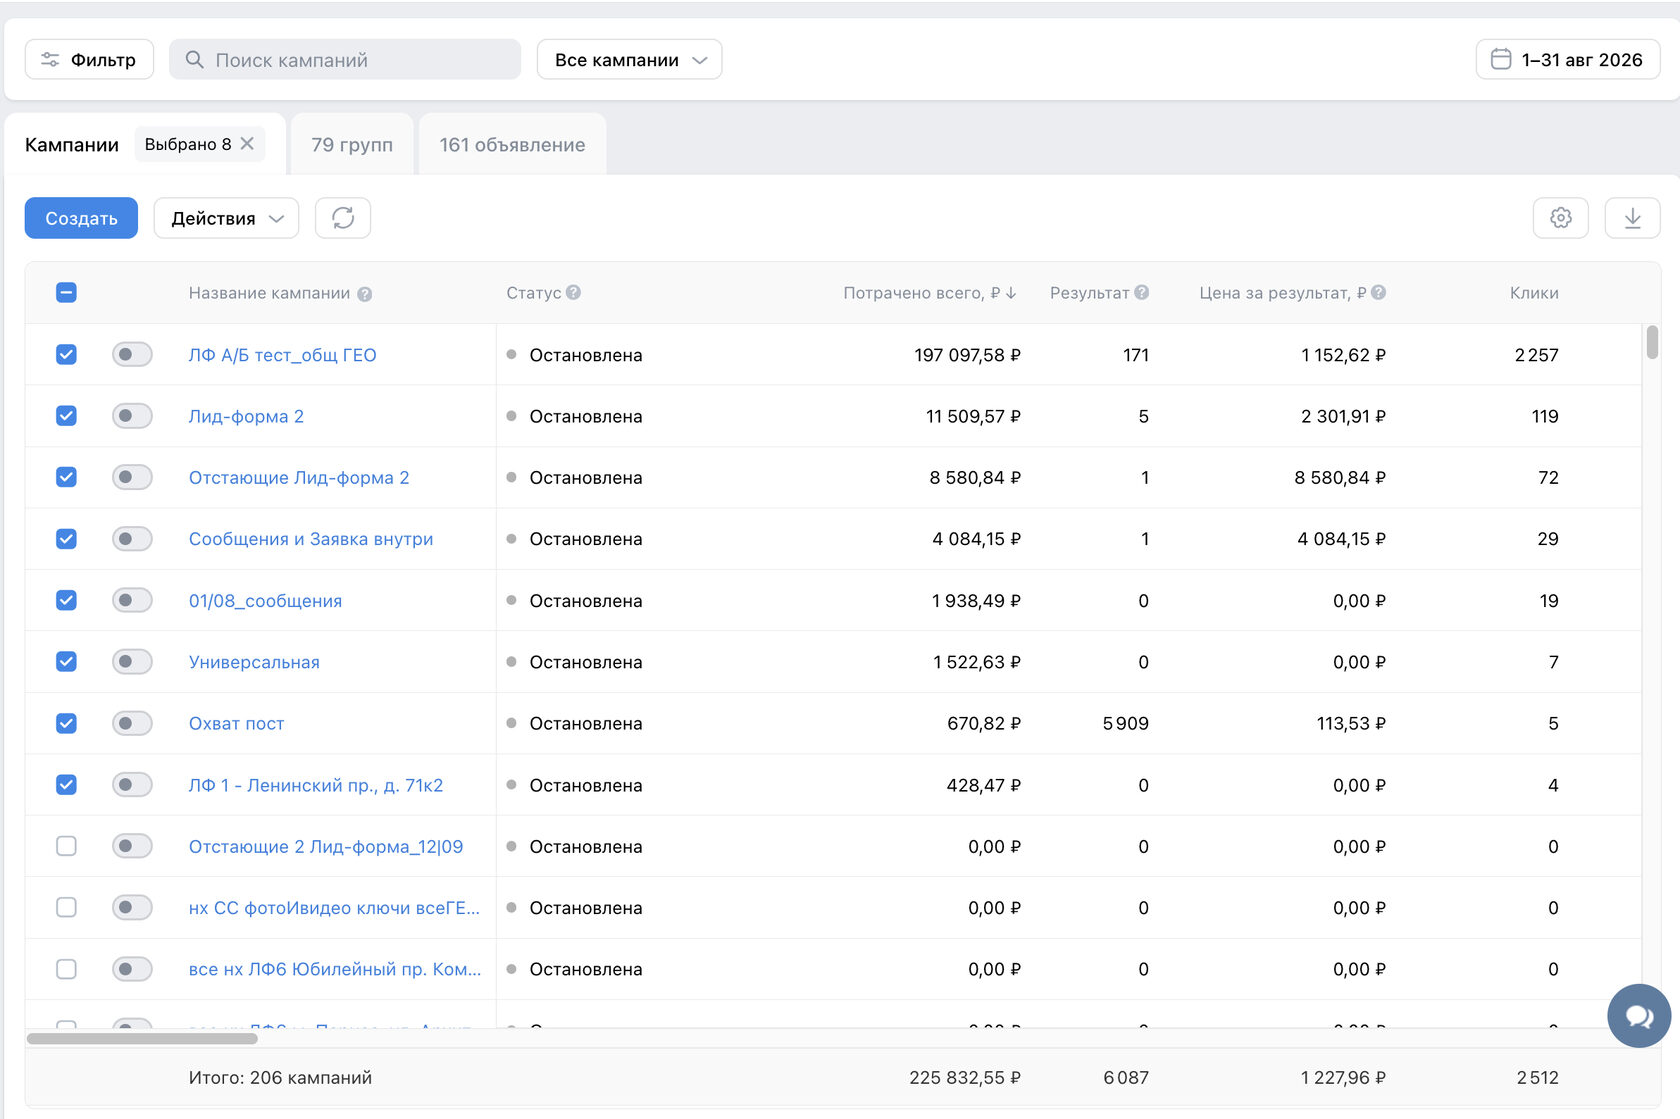Click help icon next to 'Статус' header
This screenshot has height=1119, width=1680.
pos(573,293)
